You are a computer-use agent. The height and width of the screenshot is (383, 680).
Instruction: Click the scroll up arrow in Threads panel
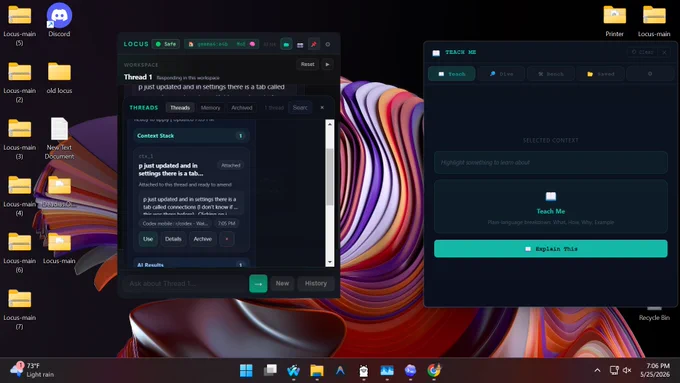click(330, 124)
